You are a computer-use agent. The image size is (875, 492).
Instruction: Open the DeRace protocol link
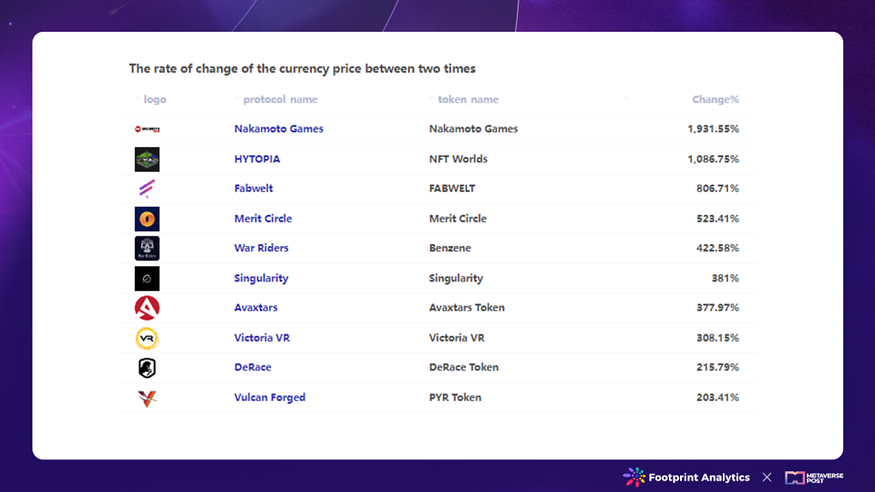click(252, 368)
